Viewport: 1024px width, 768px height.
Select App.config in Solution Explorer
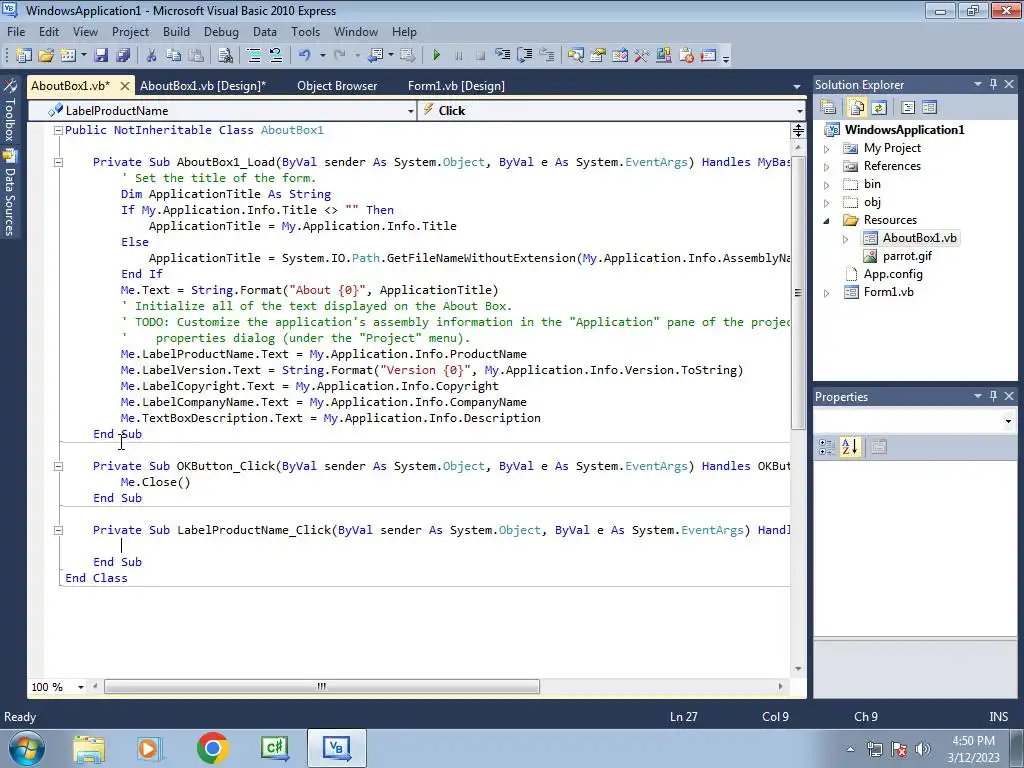click(x=893, y=274)
